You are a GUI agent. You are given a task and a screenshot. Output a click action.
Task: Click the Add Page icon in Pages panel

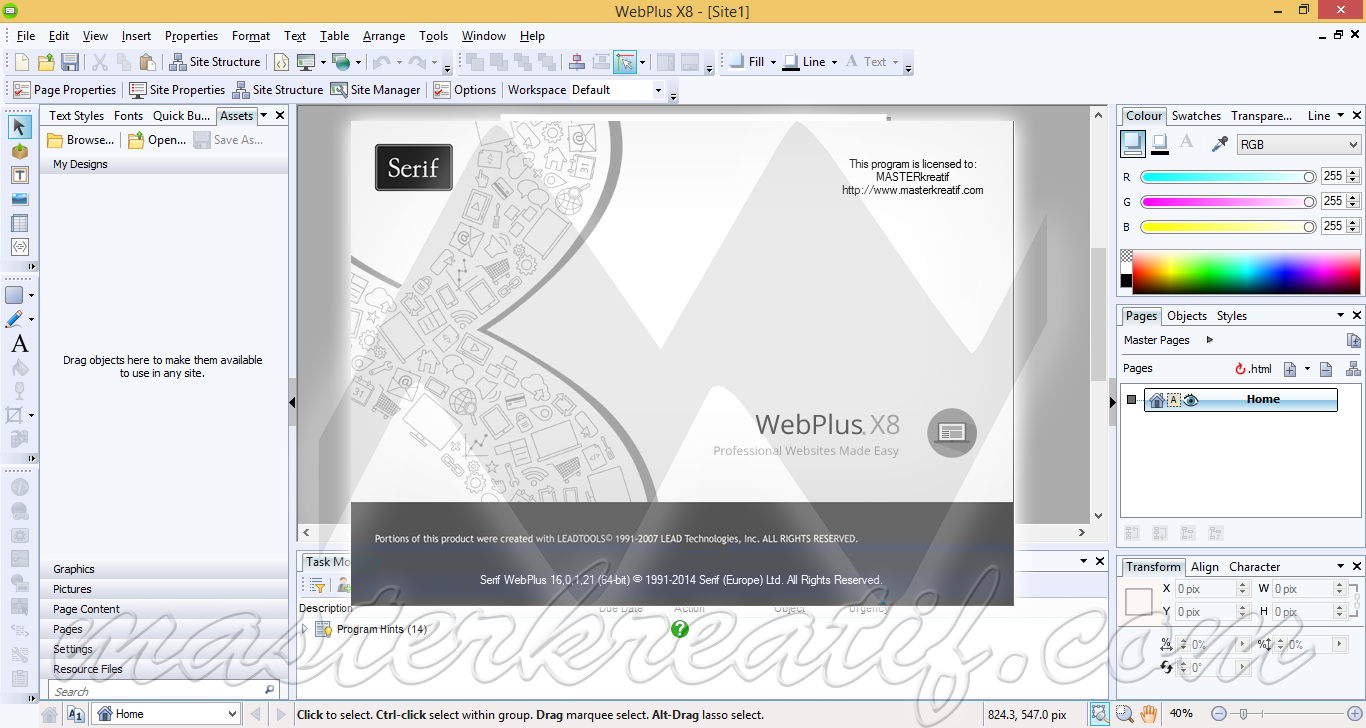1290,369
